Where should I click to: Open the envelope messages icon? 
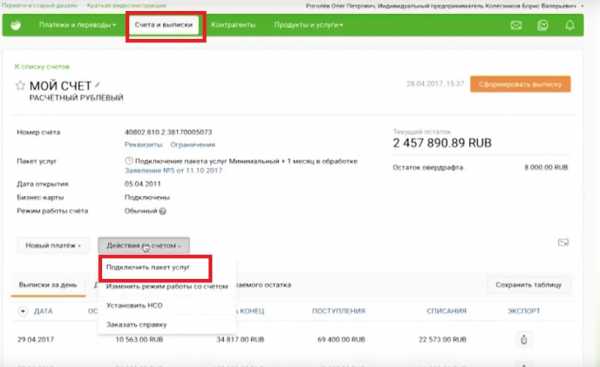516,25
